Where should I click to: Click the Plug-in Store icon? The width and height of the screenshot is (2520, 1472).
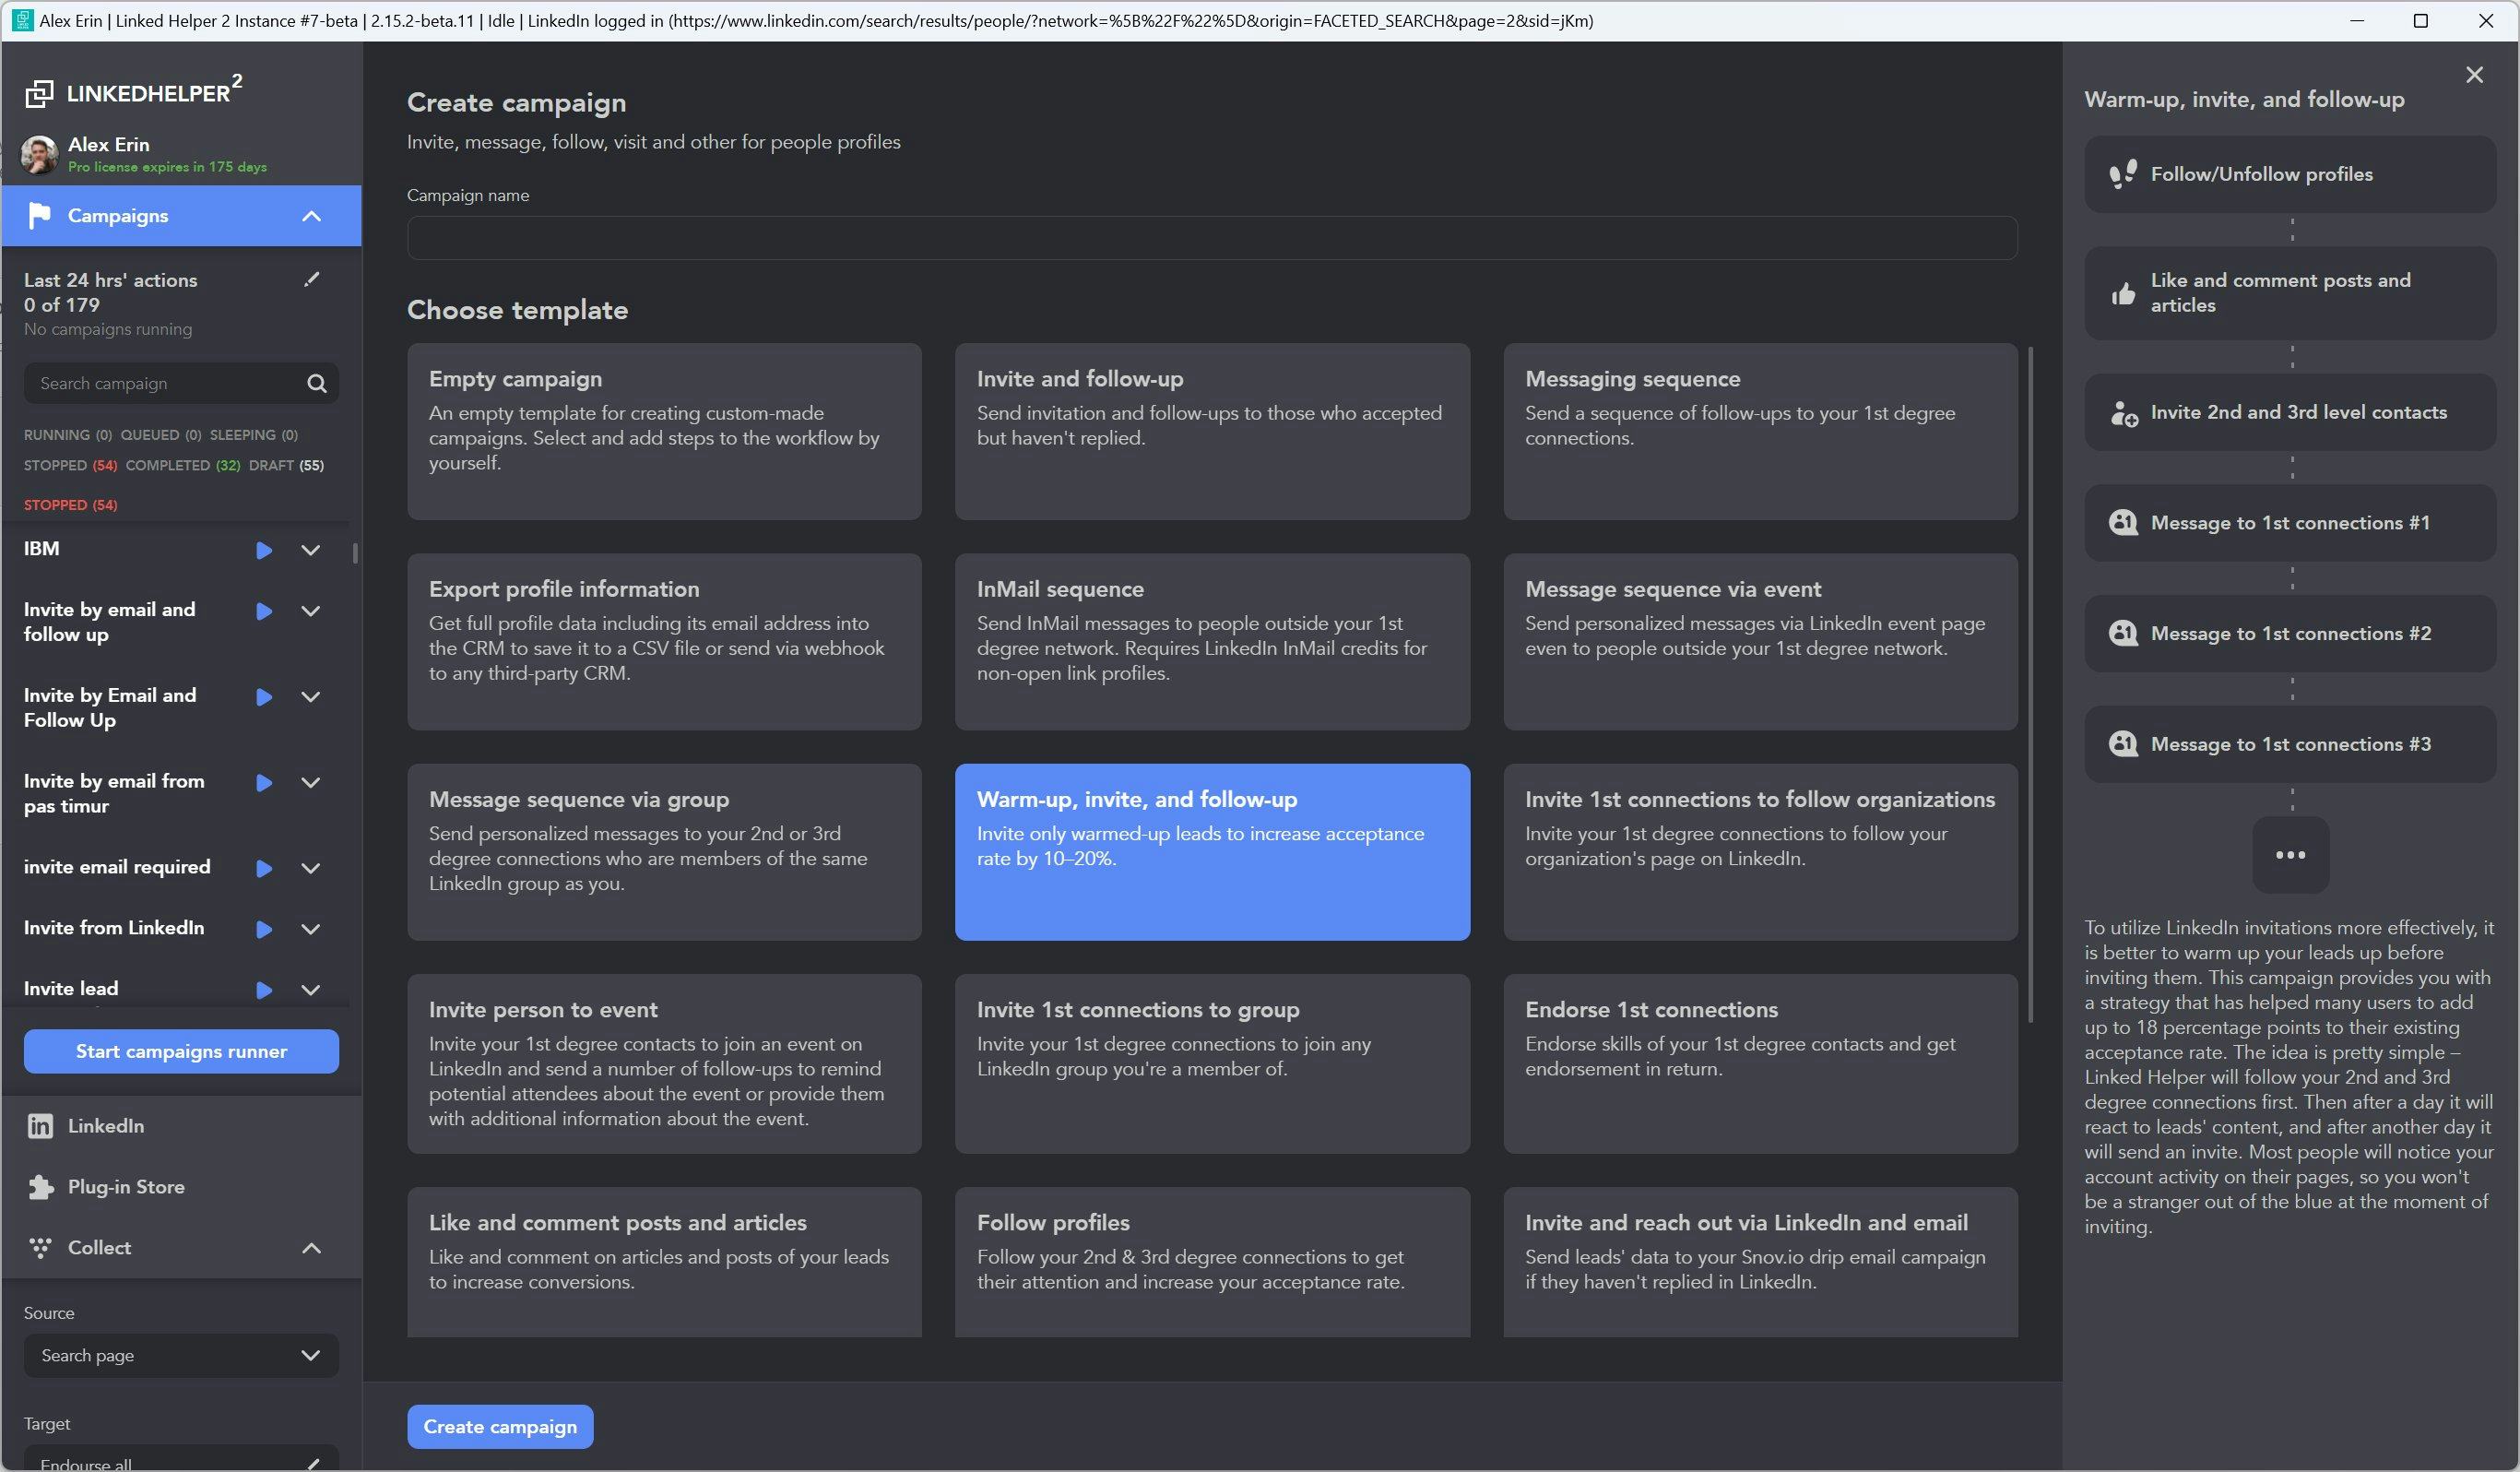(x=39, y=1186)
